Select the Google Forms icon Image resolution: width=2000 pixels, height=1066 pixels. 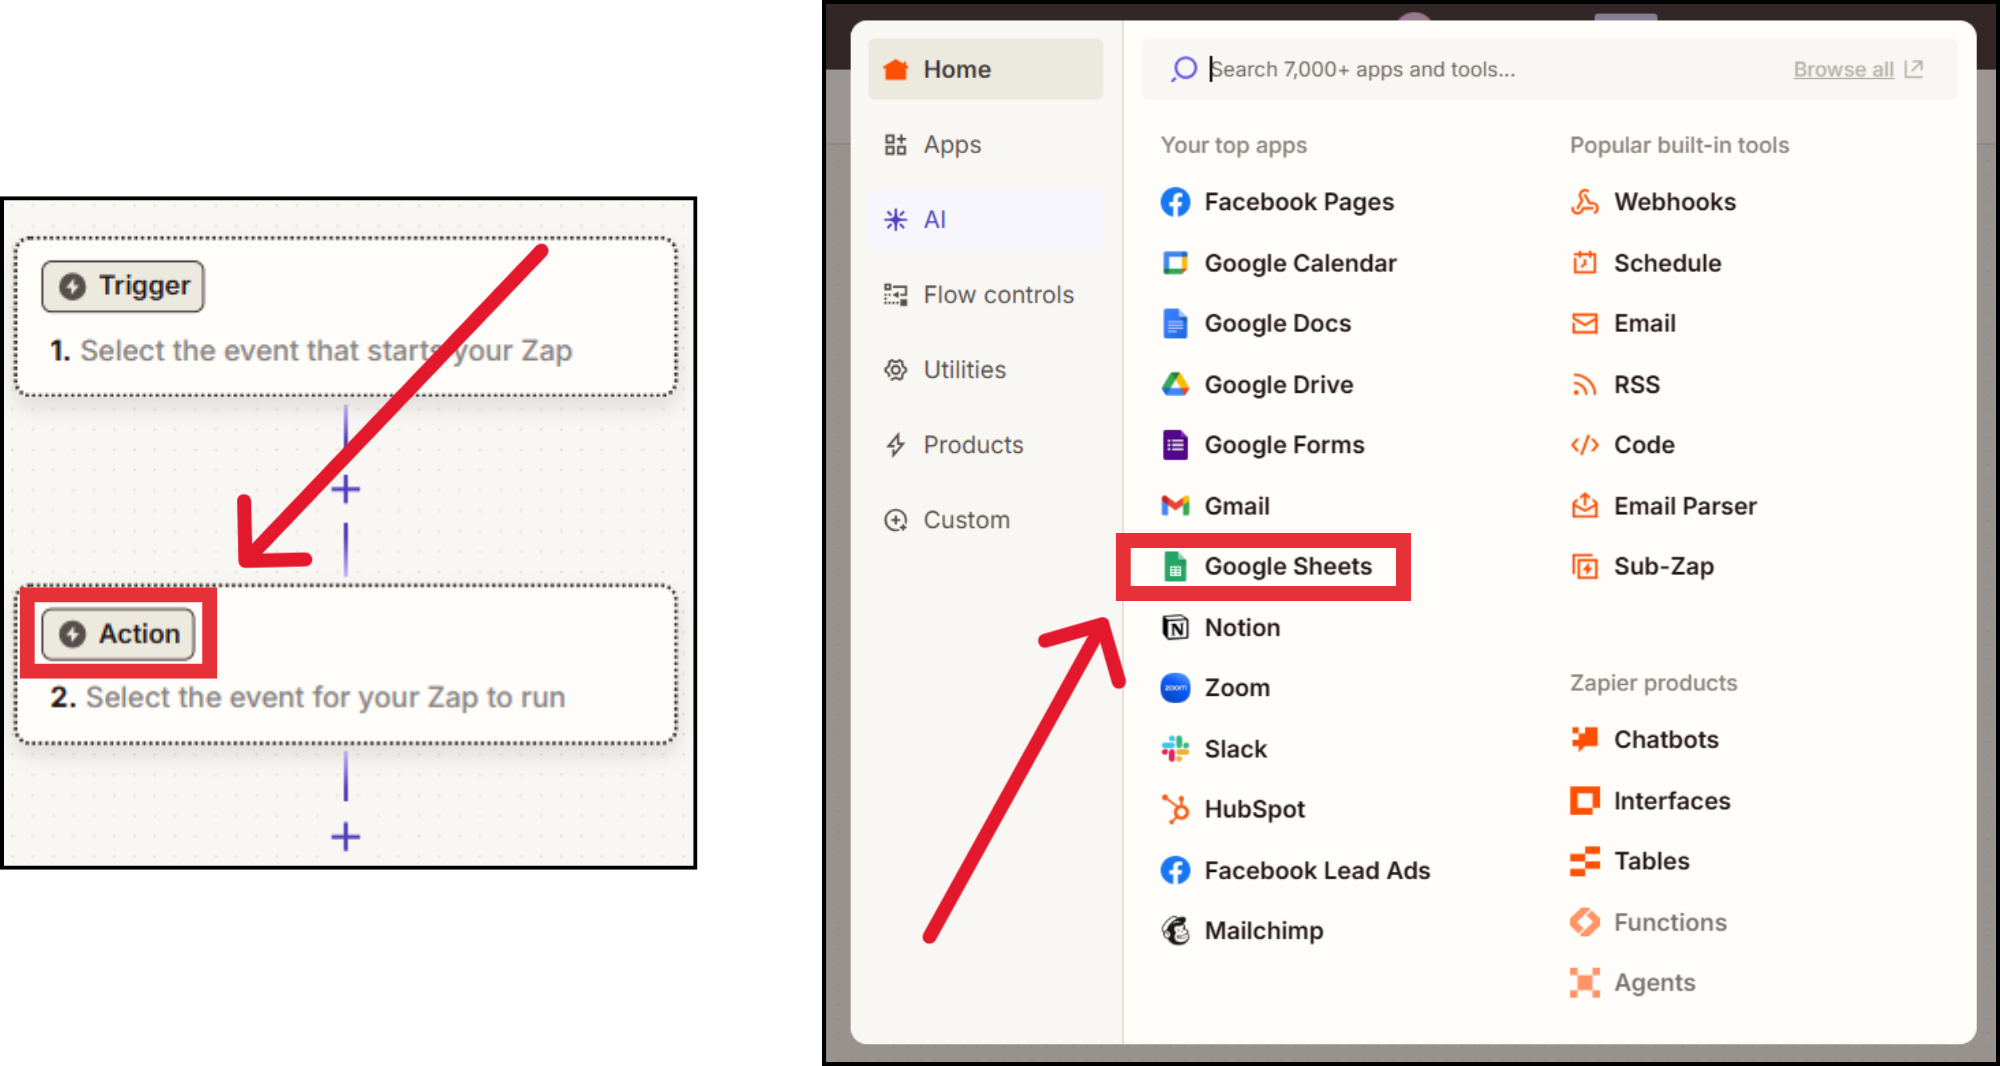click(x=1175, y=445)
